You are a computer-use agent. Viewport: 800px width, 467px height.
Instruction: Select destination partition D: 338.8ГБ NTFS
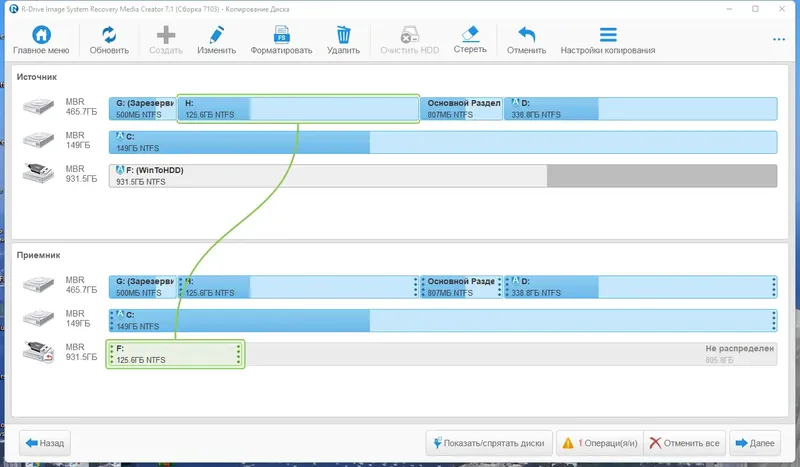click(640, 287)
